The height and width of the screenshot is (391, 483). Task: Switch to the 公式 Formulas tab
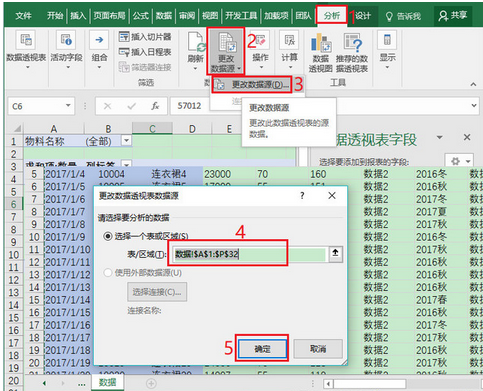tap(140, 16)
